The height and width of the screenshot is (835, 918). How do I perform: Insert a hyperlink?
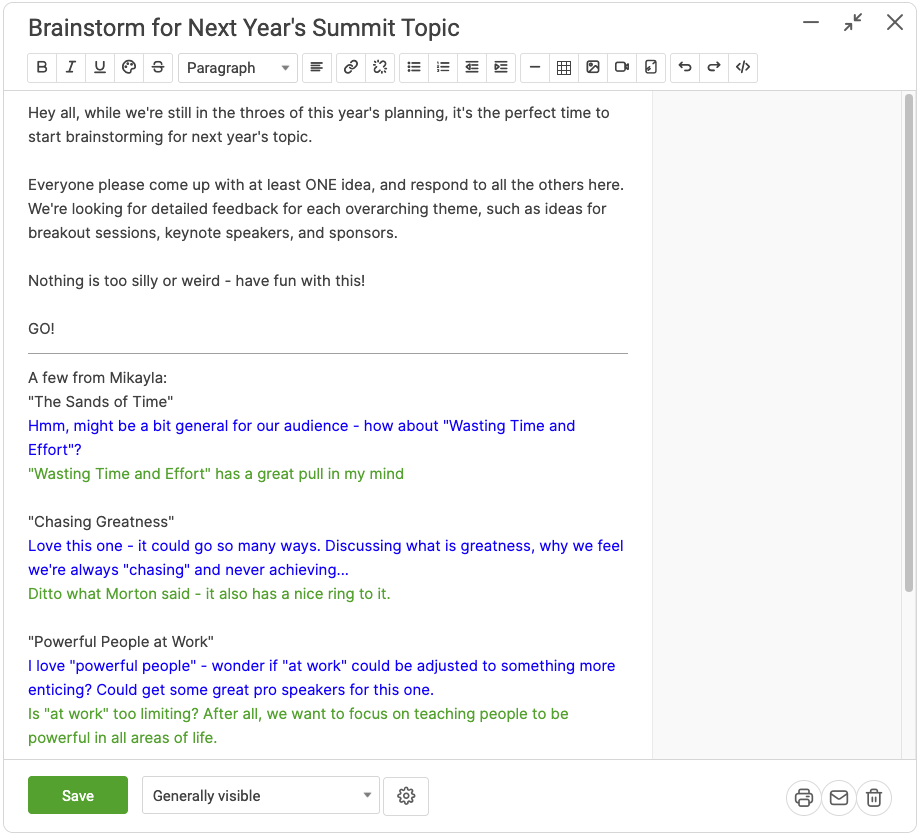coord(351,68)
